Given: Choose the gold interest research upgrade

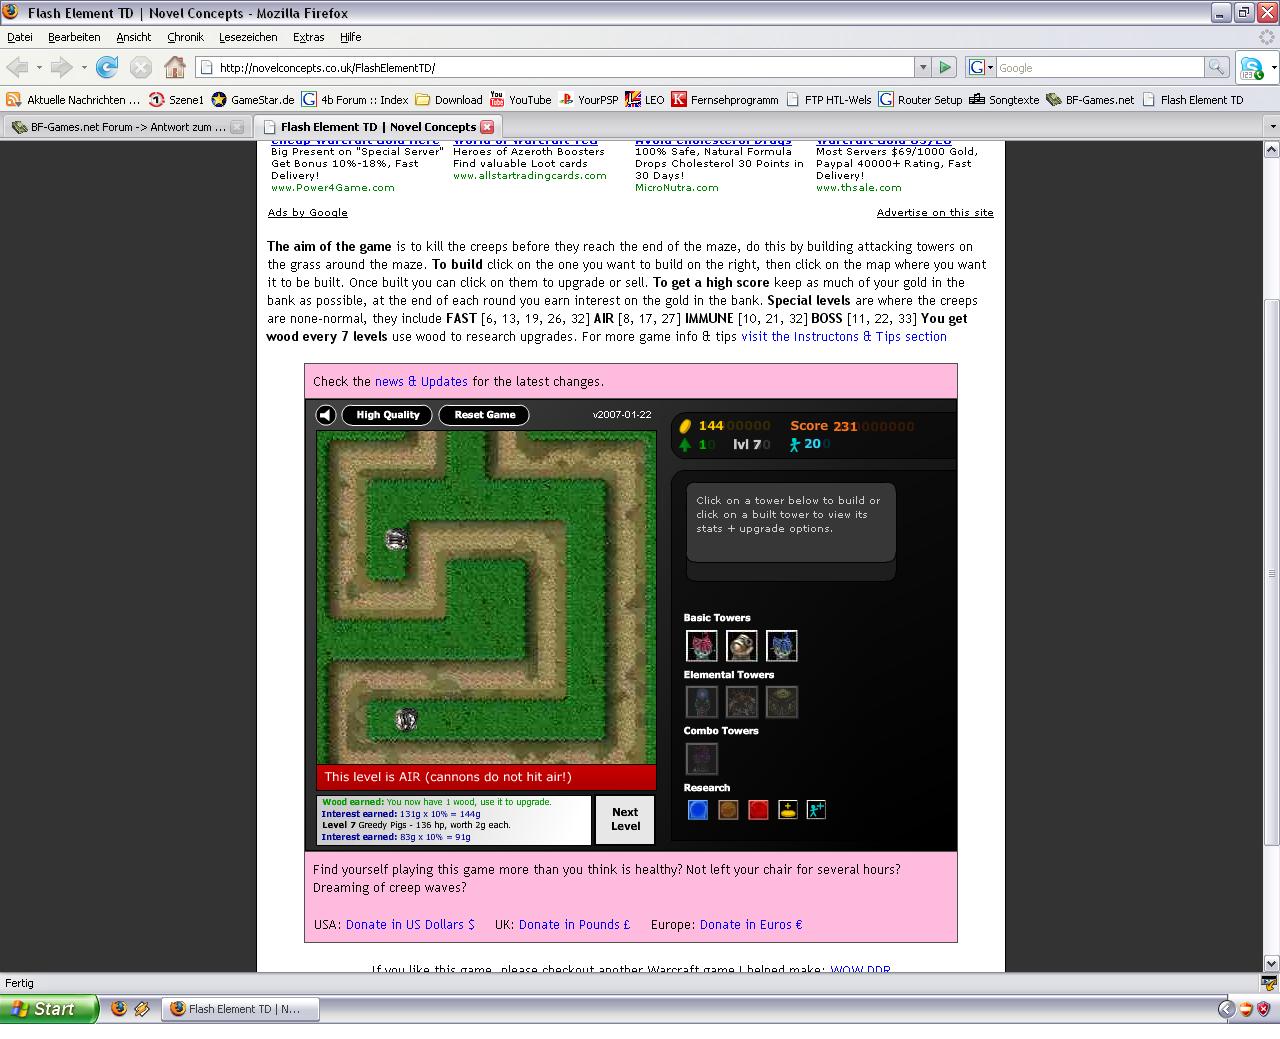Looking at the screenshot, I should [x=788, y=810].
